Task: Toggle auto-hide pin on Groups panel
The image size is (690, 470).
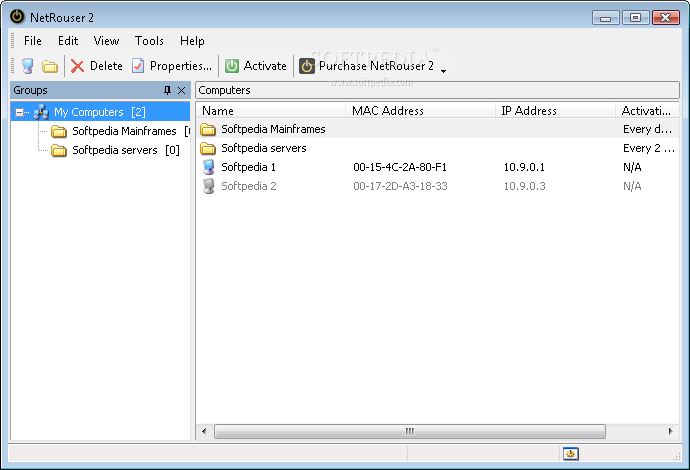Action: pyautogui.click(x=167, y=90)
